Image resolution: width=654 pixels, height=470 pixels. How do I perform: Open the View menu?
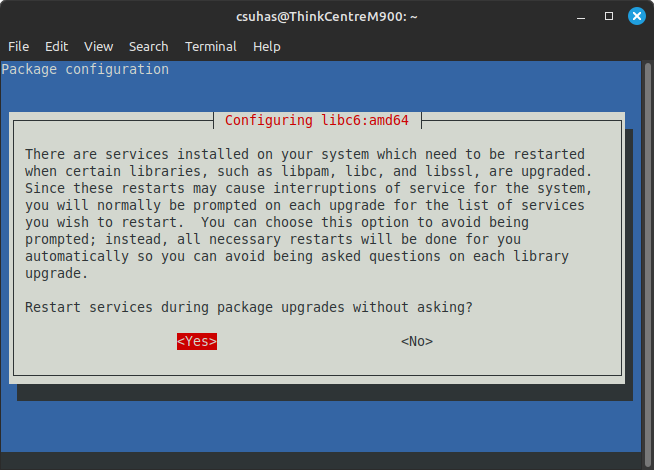(x=98, y=46)
